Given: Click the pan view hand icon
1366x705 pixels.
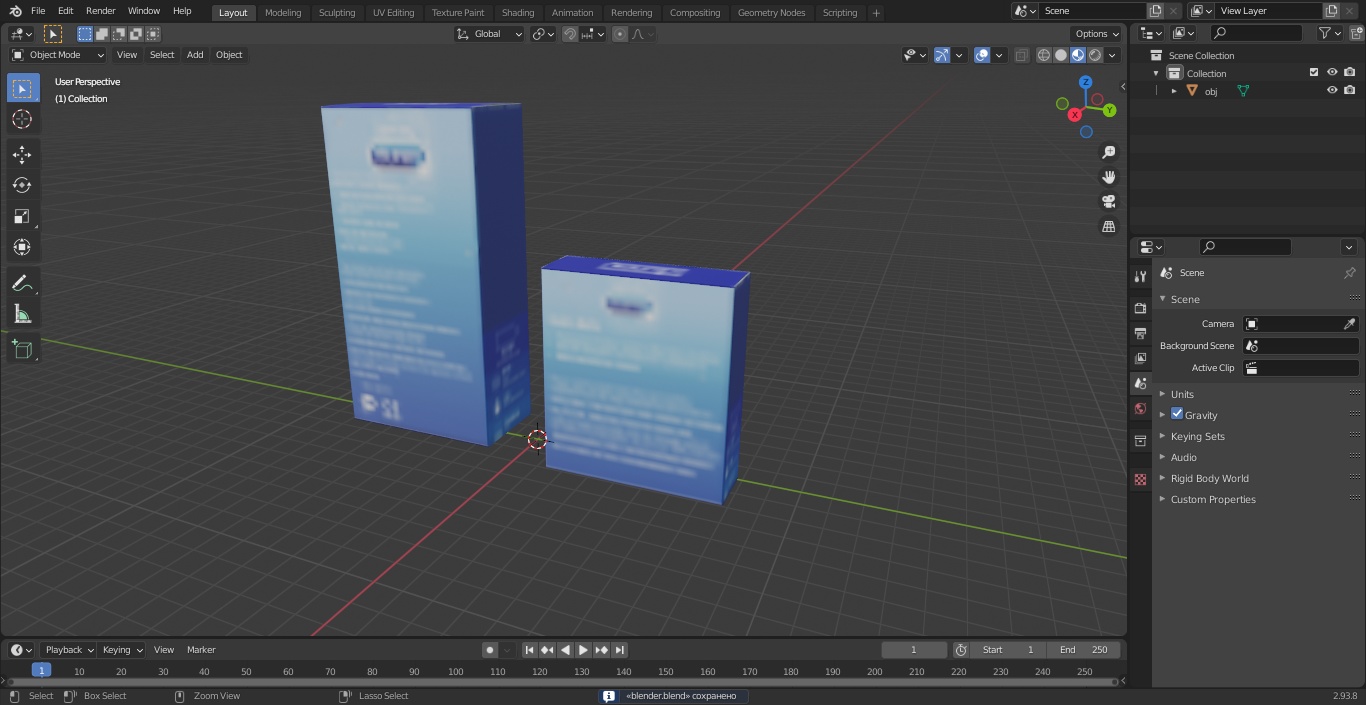Looking at the screenshot, I should pyautogui.click(x=1108, y=177).
